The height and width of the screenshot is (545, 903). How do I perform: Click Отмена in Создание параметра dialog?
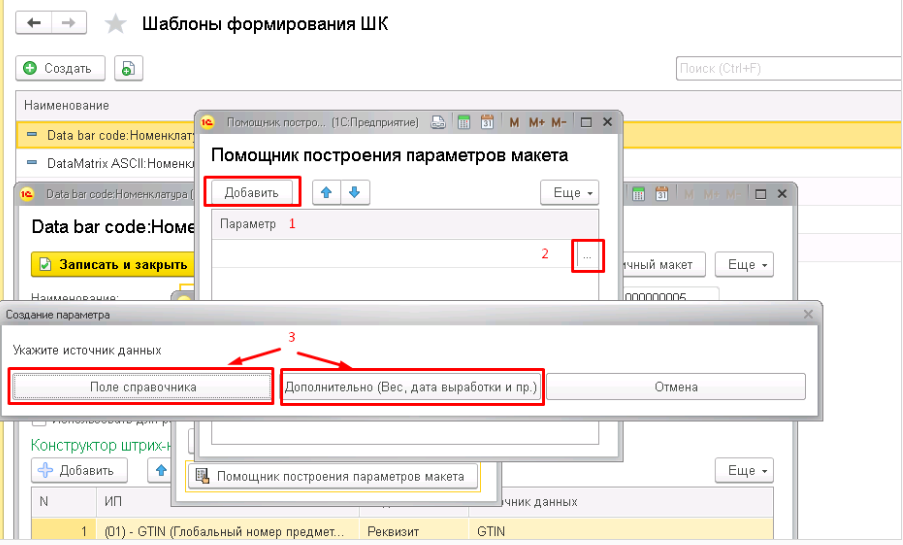pyautogui.click(x=676, y=387)
